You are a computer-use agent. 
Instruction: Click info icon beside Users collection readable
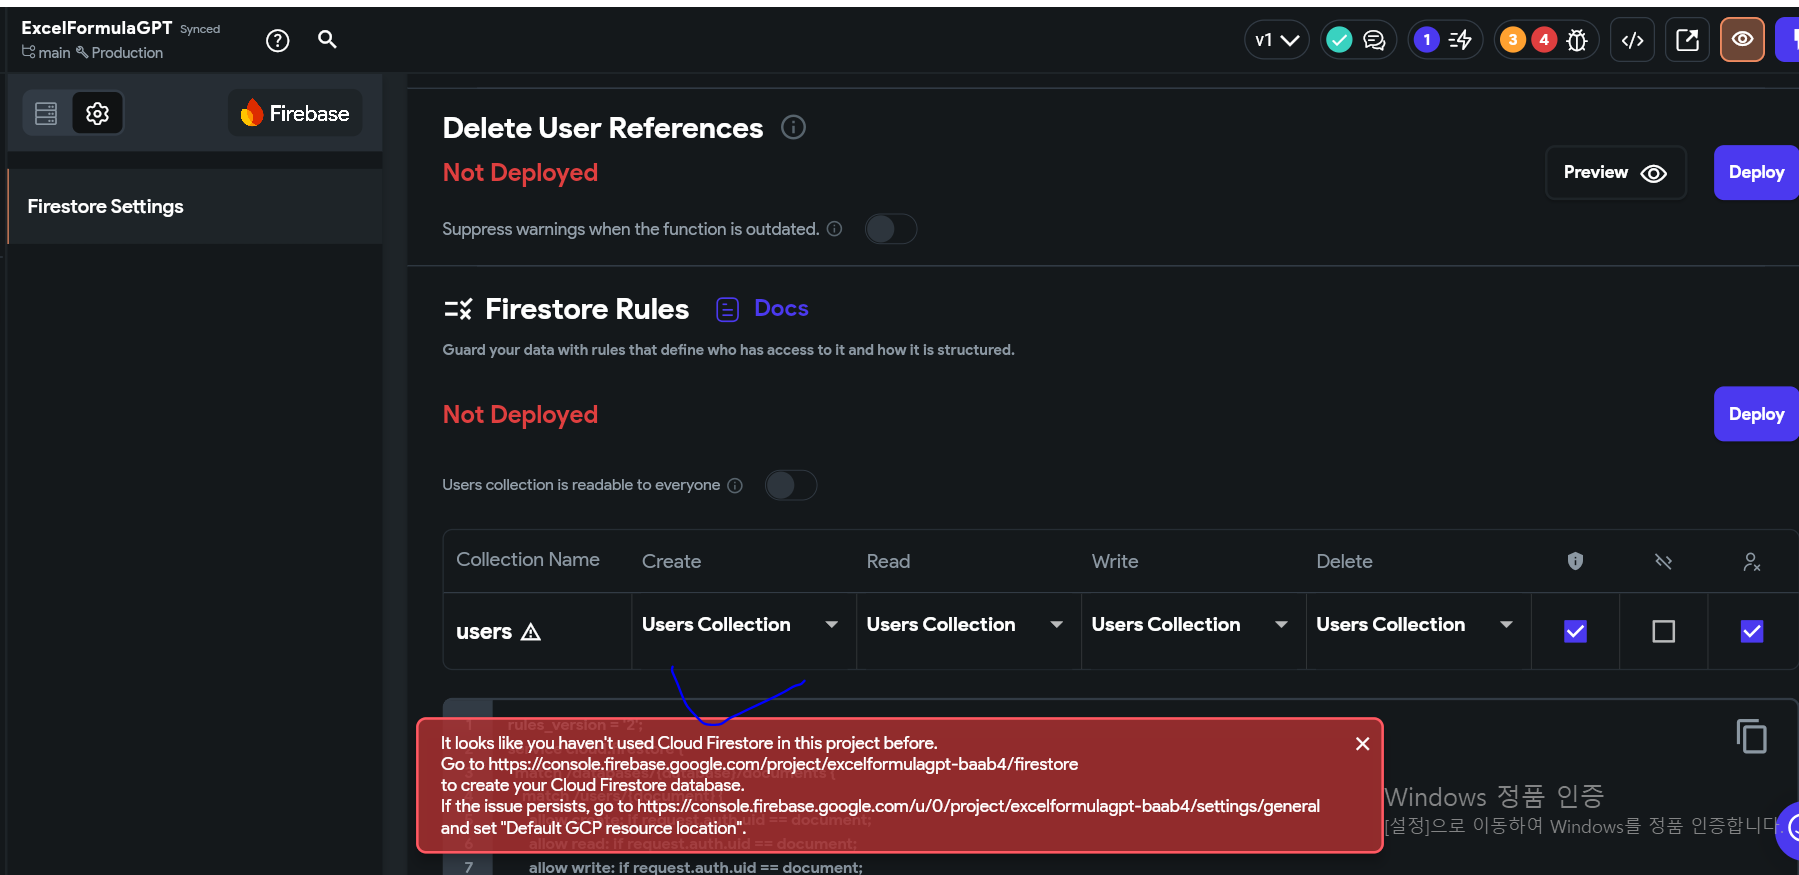pos(735,486)
